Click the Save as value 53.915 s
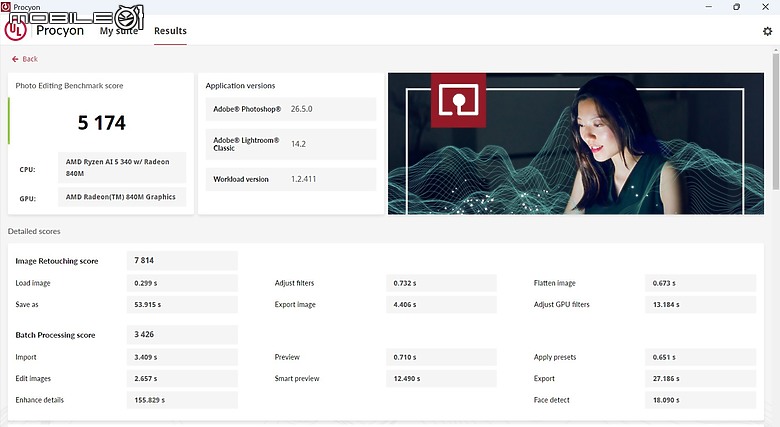Screen dimensions: 780x427 [182, 305]
